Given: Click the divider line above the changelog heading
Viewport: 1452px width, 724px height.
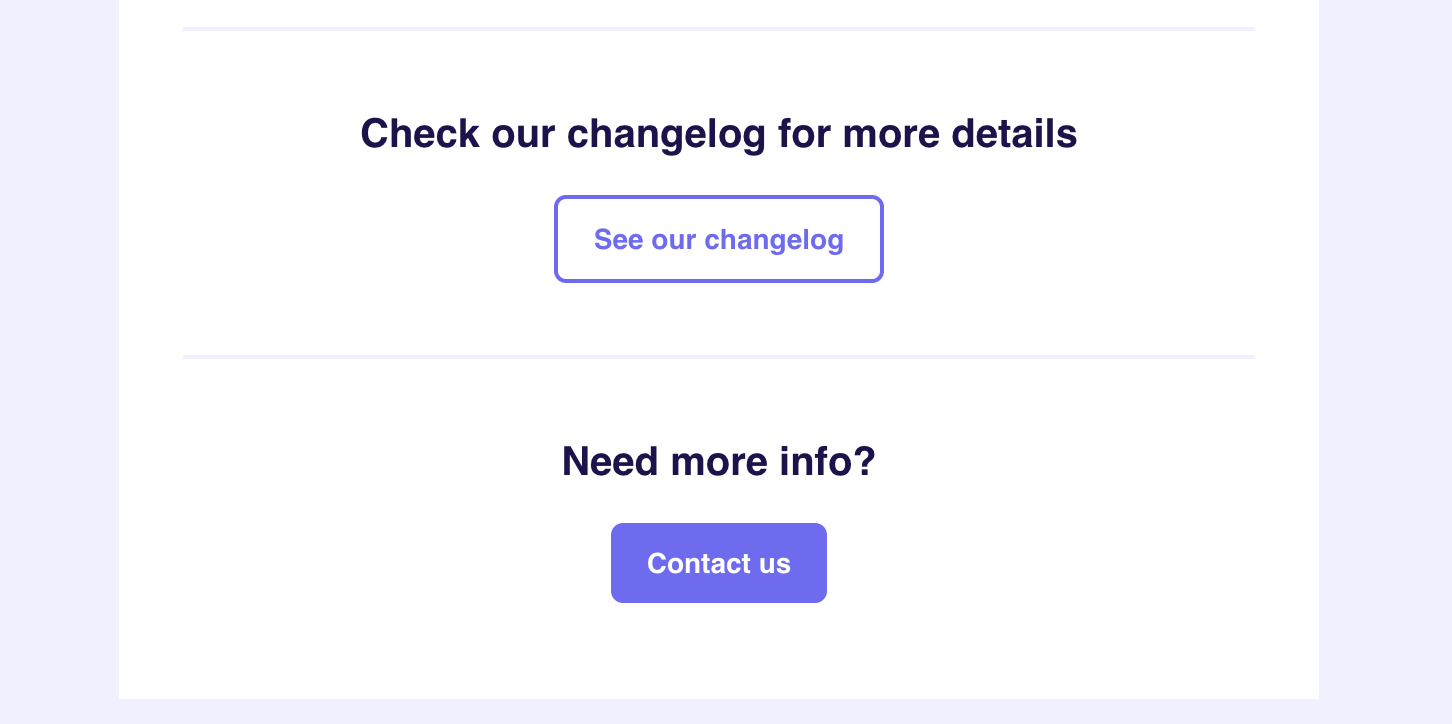Looking at the screenshot, I should [x=719, y=29].
